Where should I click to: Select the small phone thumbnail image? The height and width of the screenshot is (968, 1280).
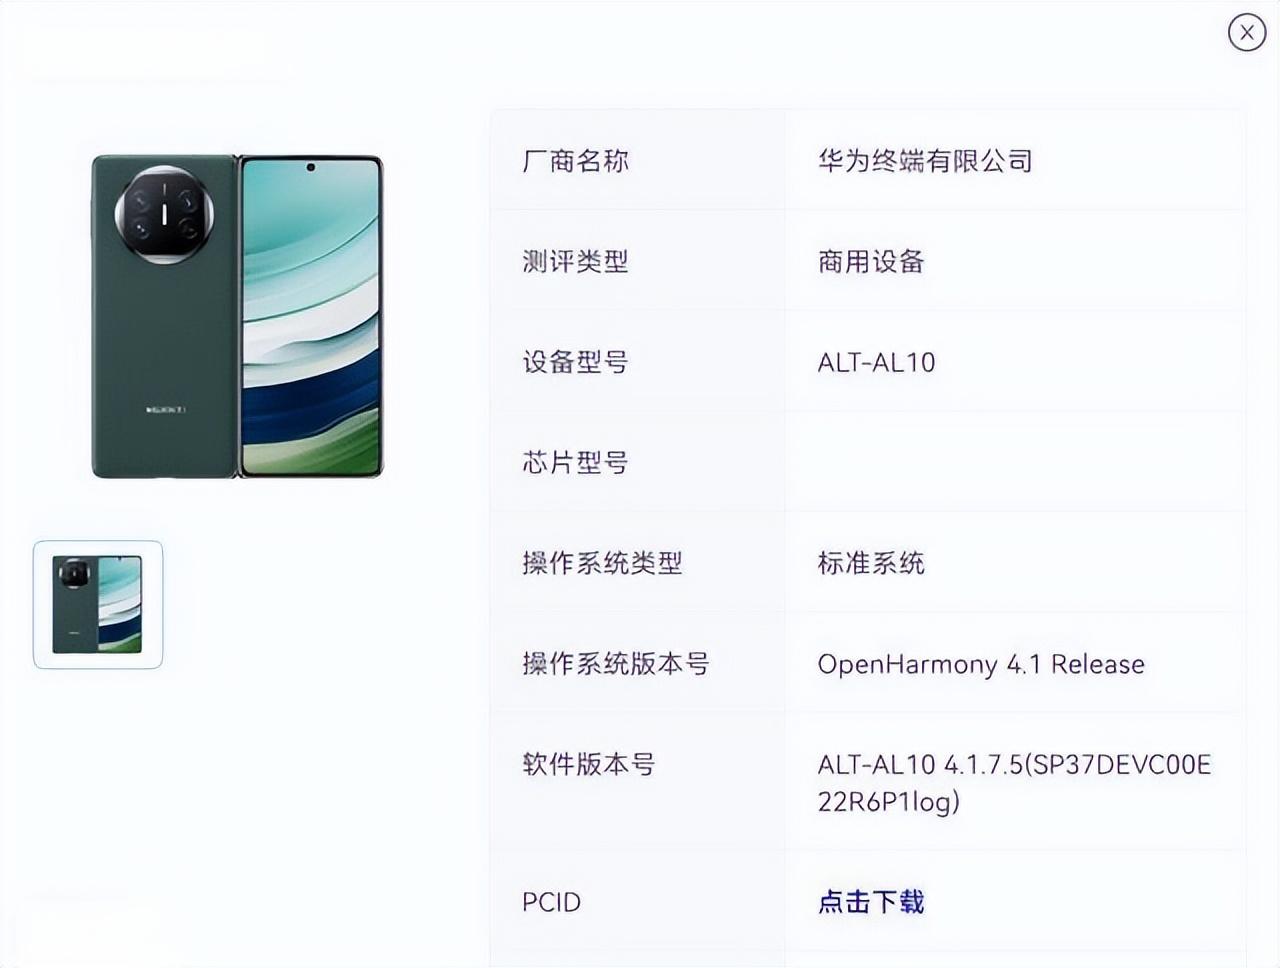pos(98,605)
